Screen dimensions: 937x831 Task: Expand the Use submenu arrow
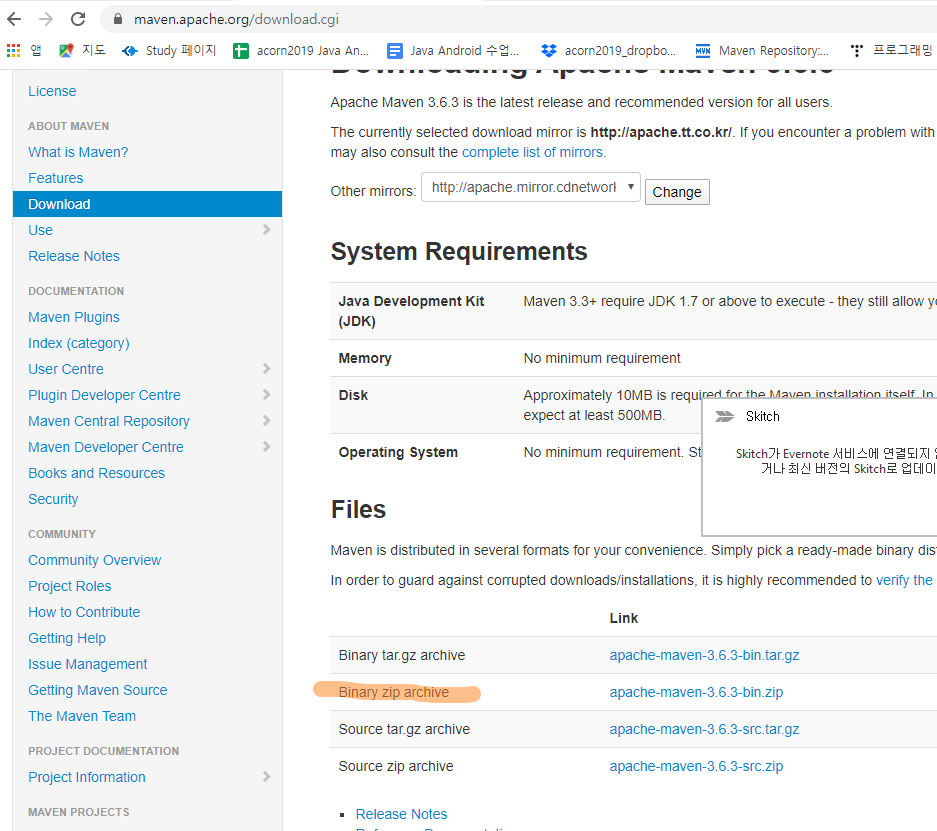267,230
